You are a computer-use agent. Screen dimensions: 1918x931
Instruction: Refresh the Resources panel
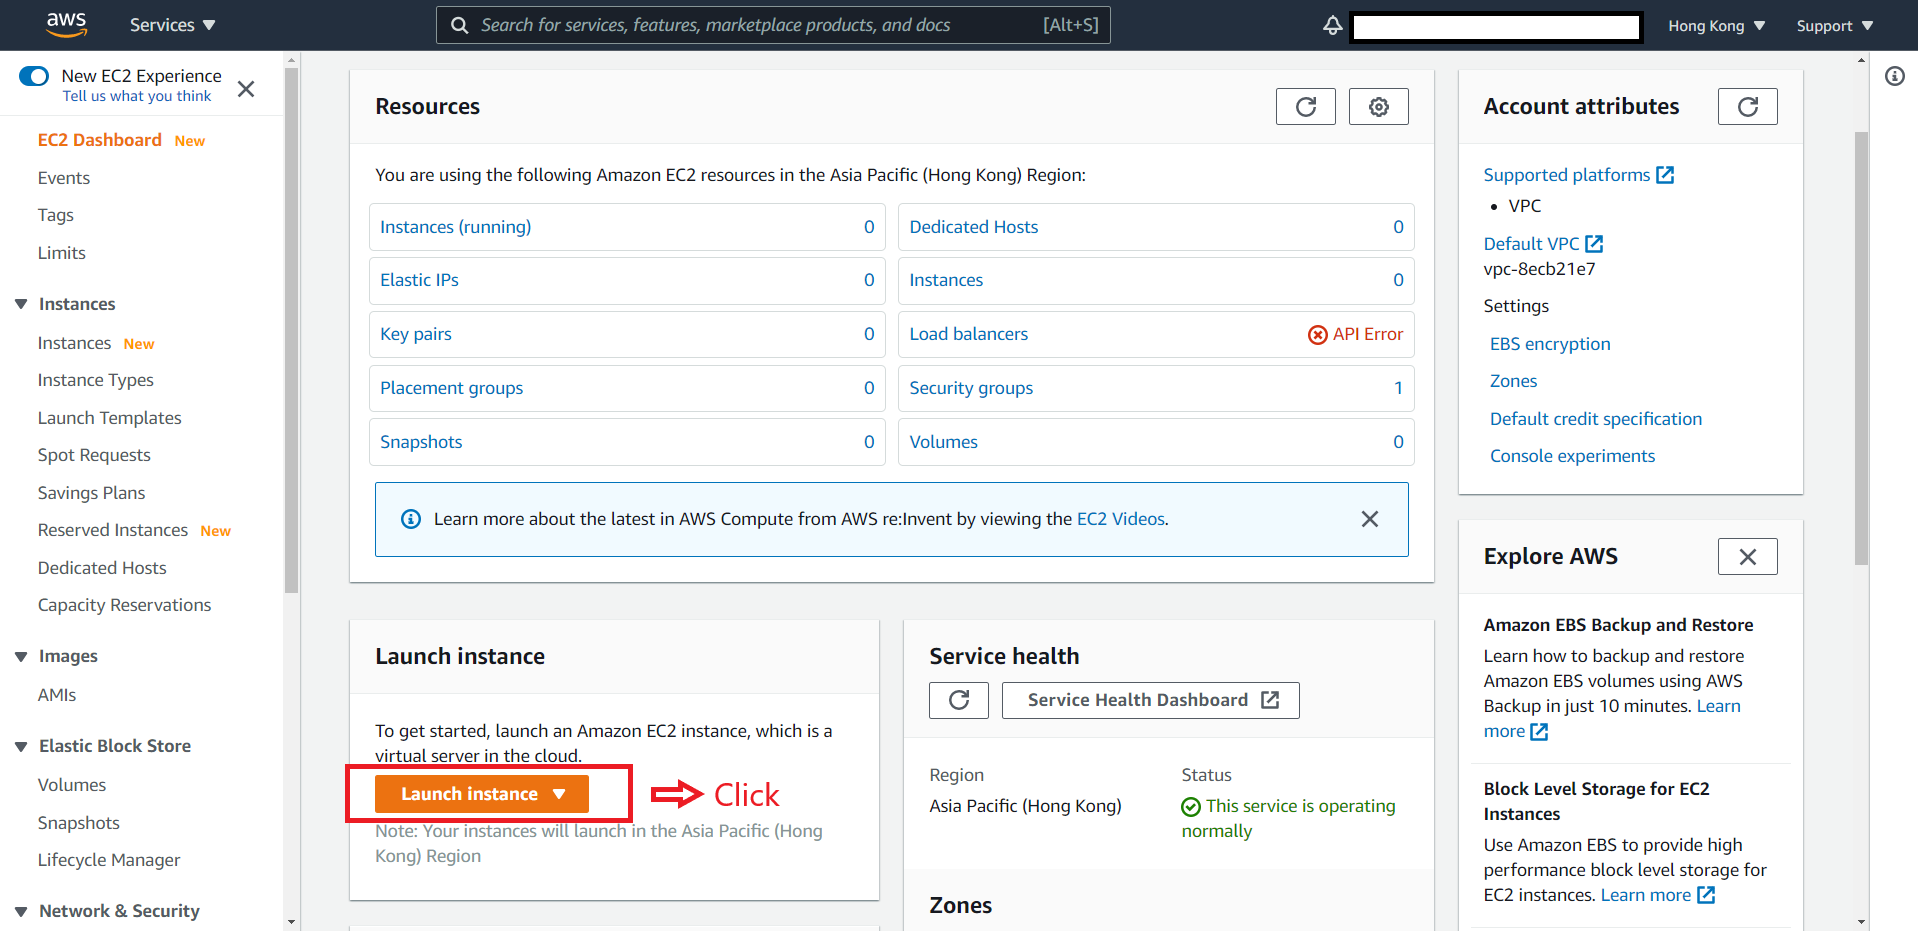tap(1305, 107)
